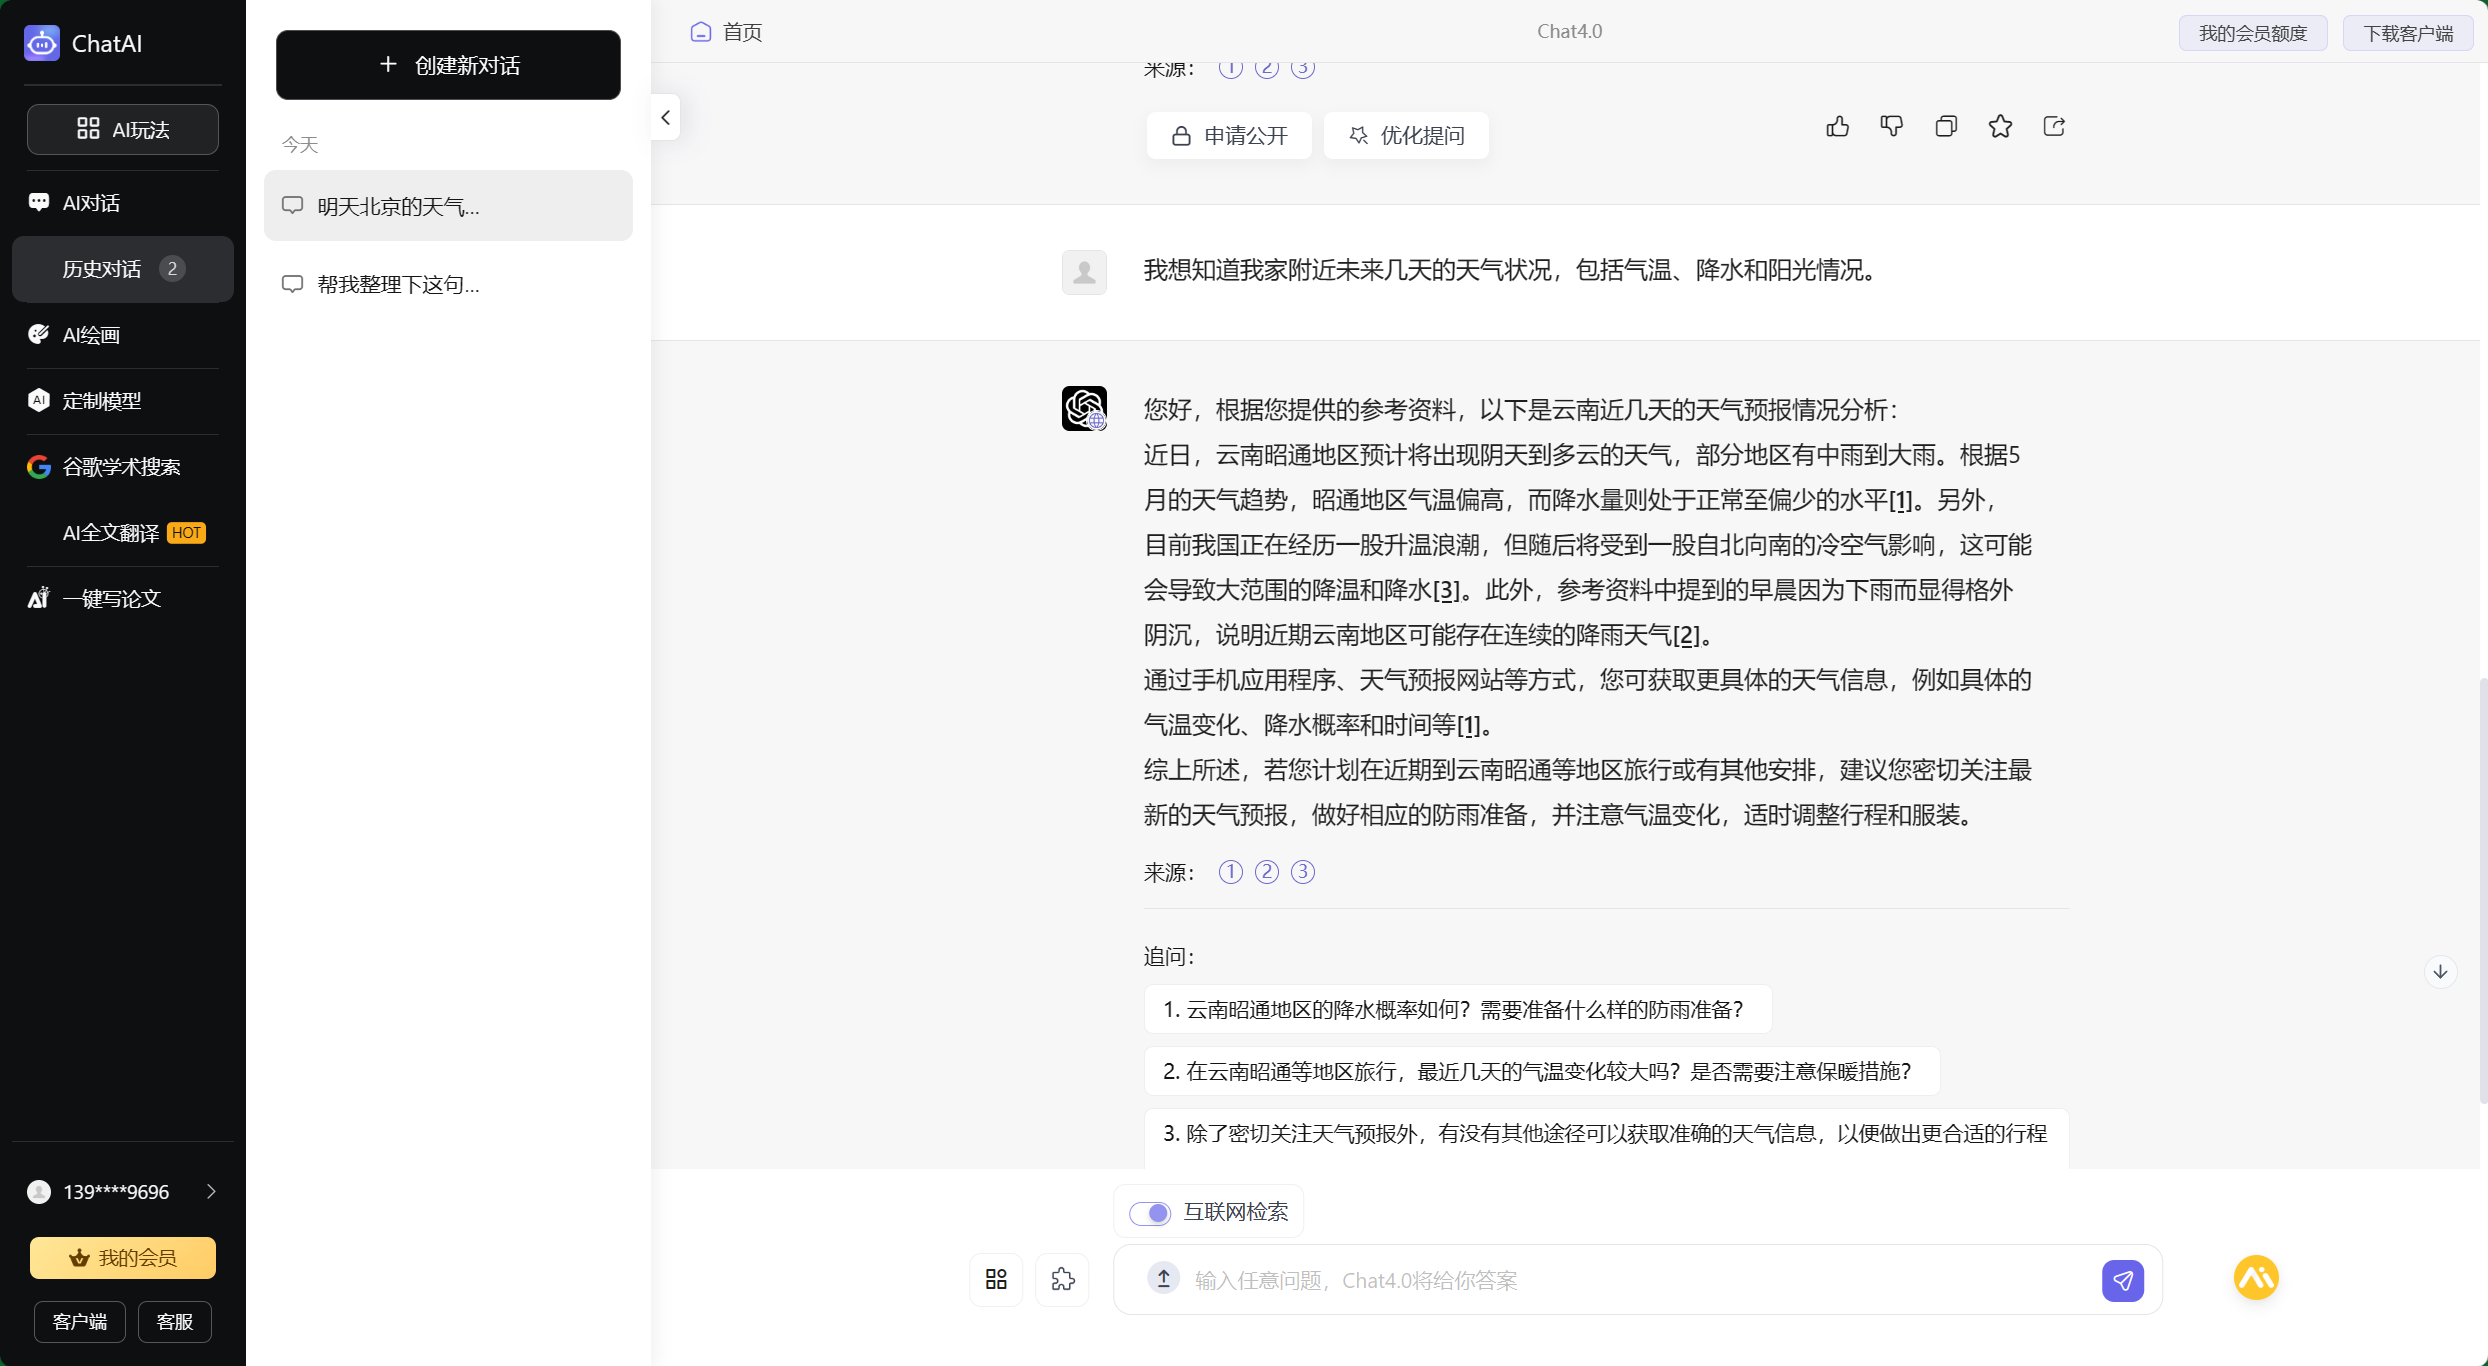This screenshot has width=2488, height=1366.
Task: Click the 优化提问 button
Action: click(x=1406, y=135)
